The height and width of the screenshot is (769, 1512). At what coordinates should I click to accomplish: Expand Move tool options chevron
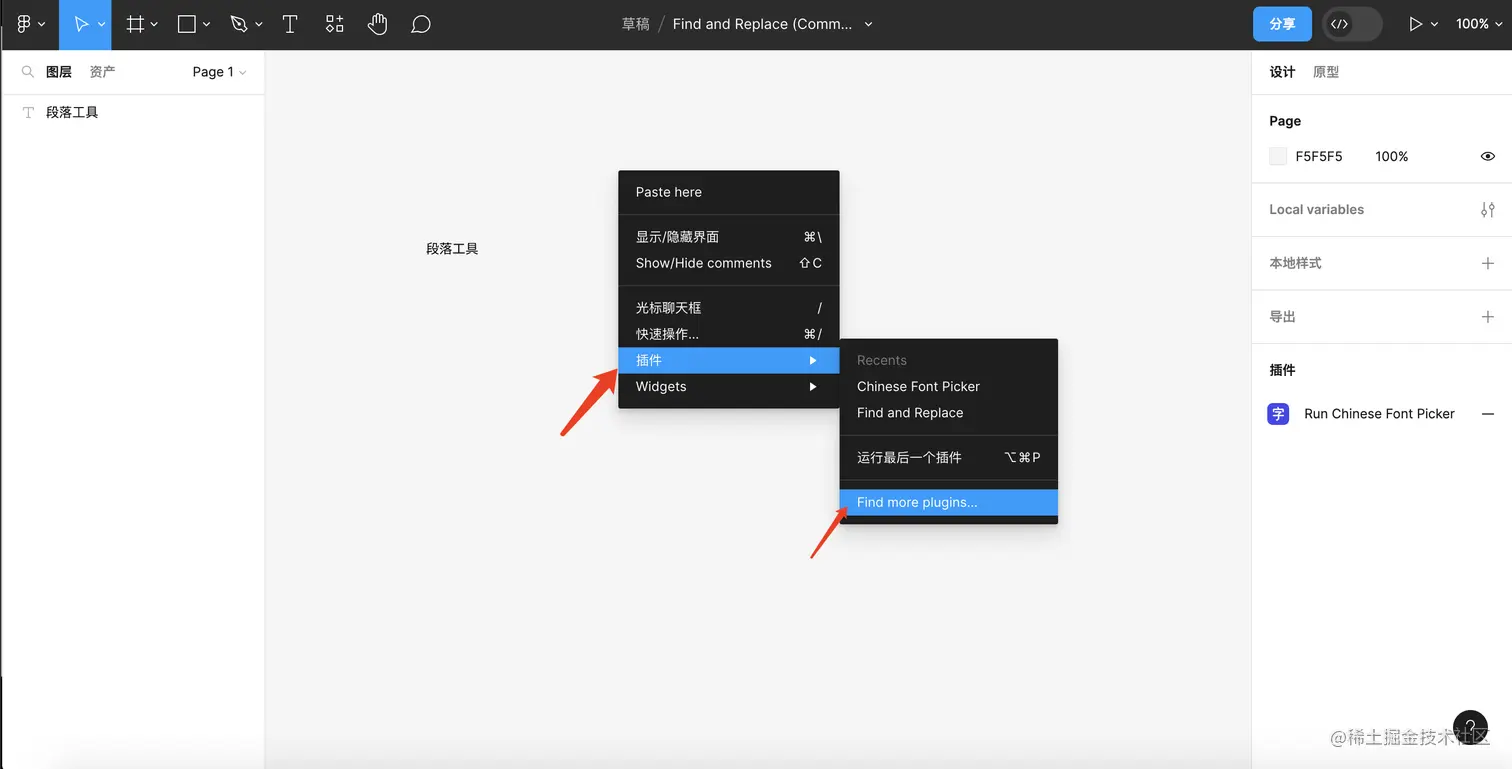point(101,25)
